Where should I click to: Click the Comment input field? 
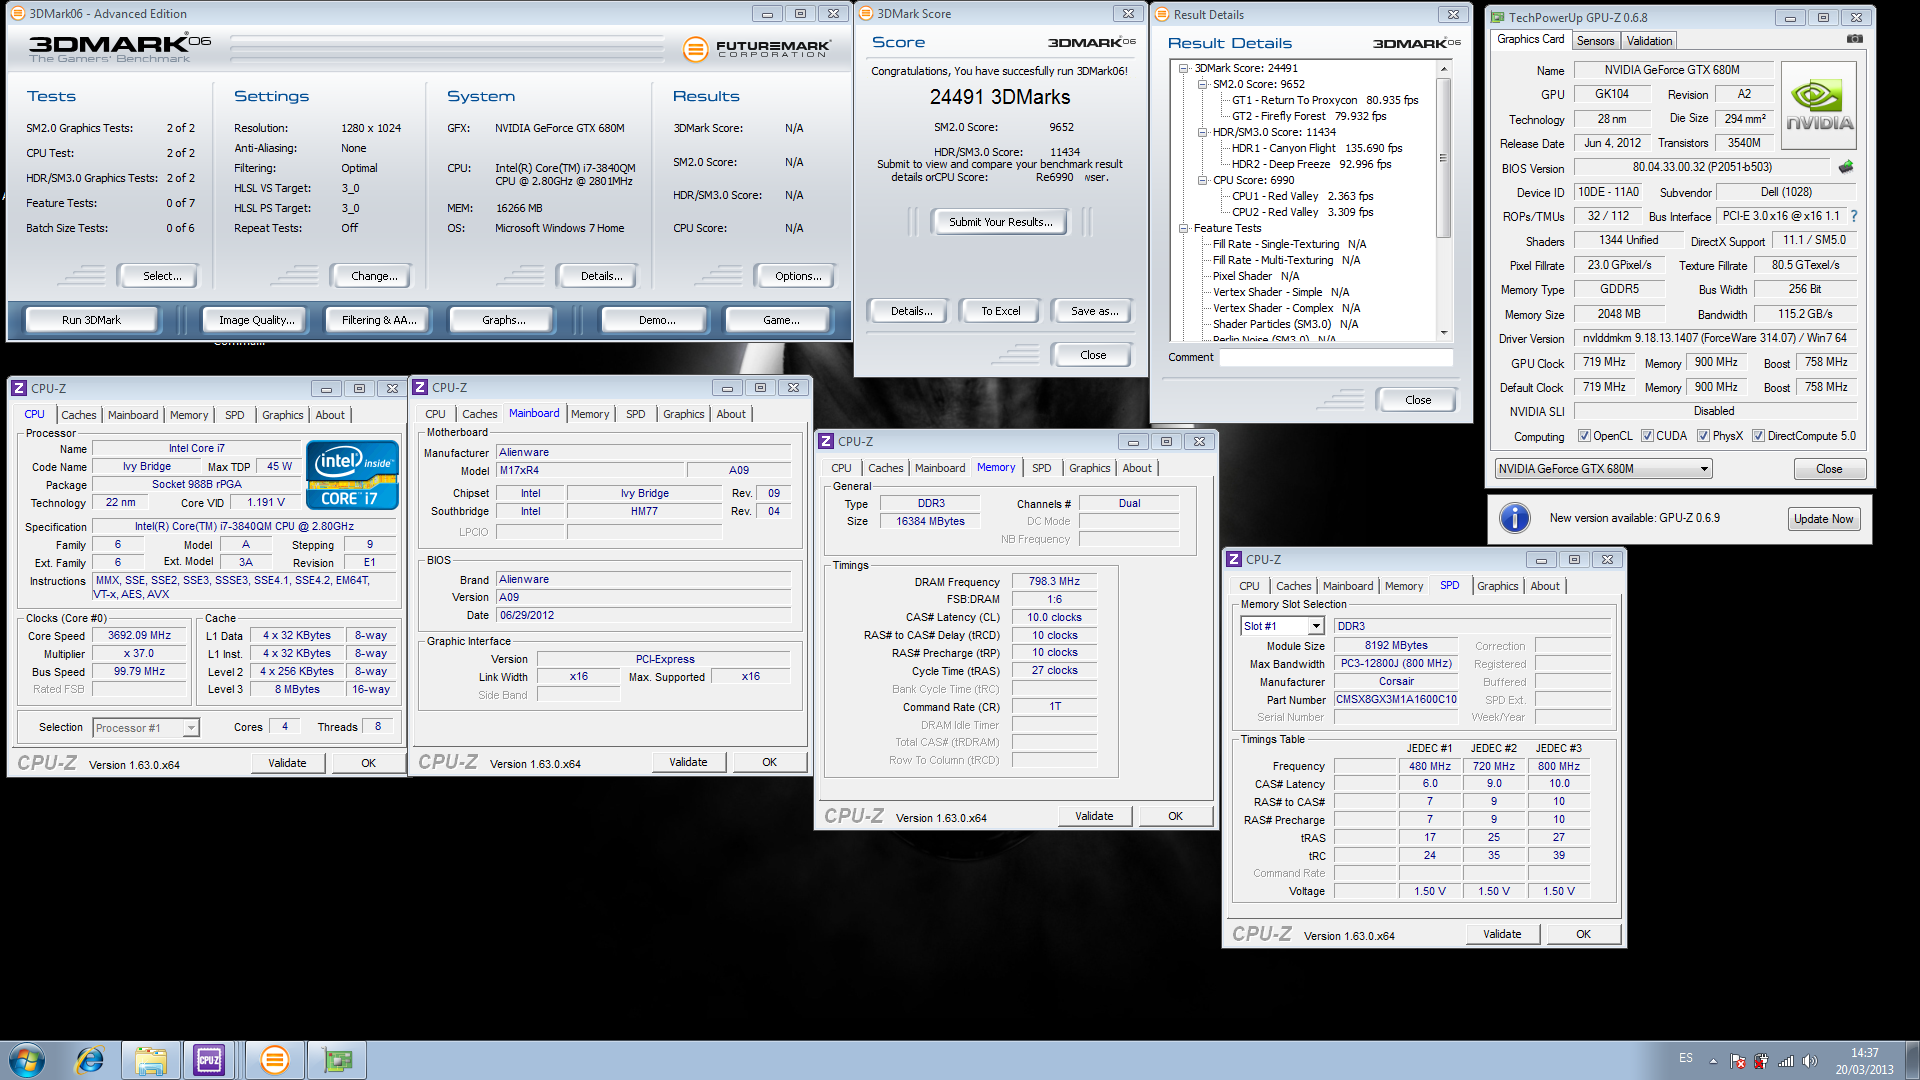click(x=1336, y=357)
